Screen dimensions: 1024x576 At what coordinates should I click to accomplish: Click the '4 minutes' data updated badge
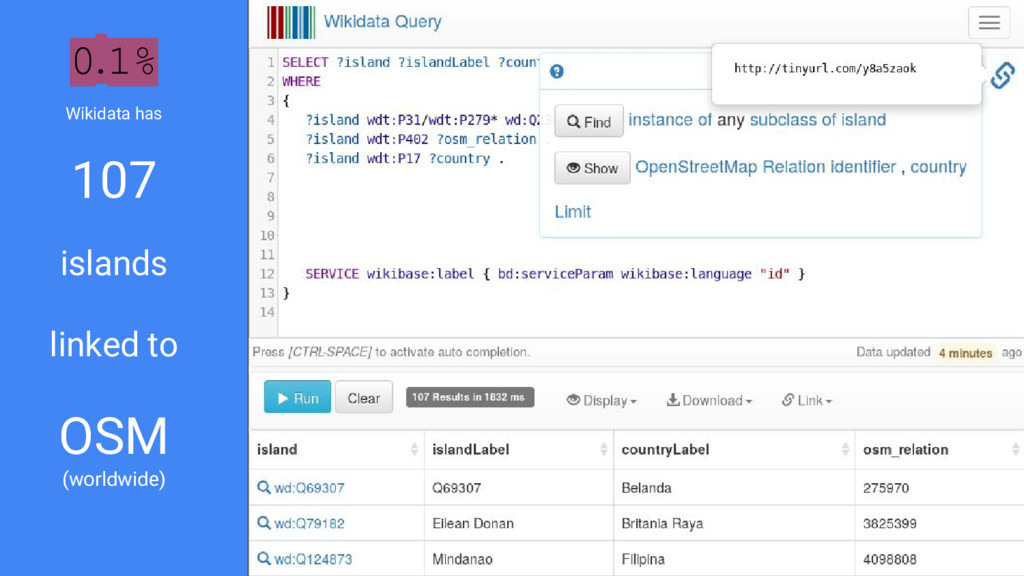[965, 353]
